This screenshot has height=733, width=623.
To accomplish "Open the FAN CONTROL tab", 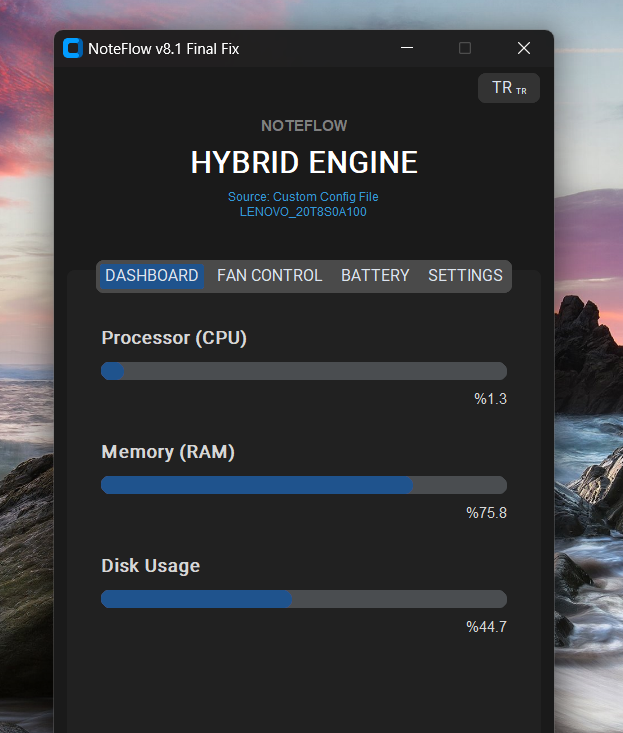I will point(270,275).
